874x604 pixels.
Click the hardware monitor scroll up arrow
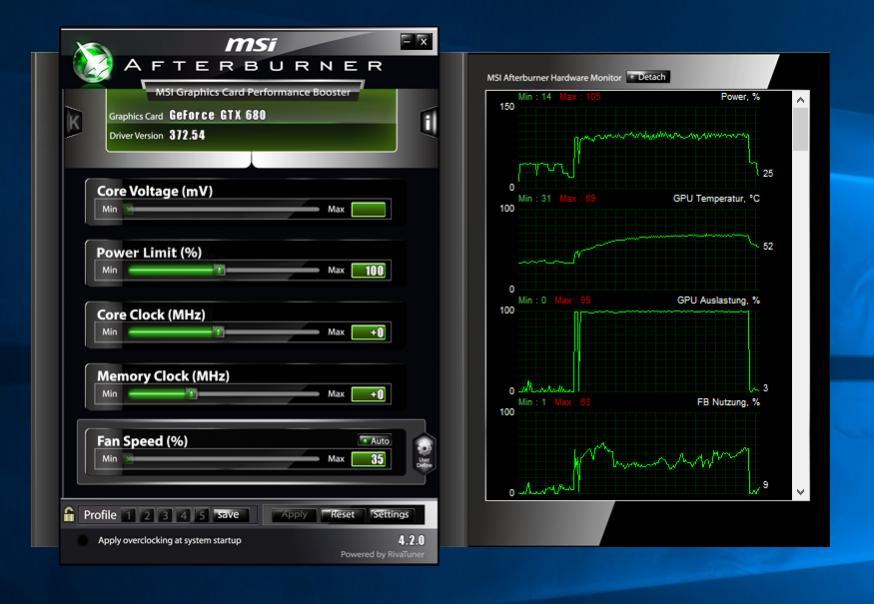[800, 100]
